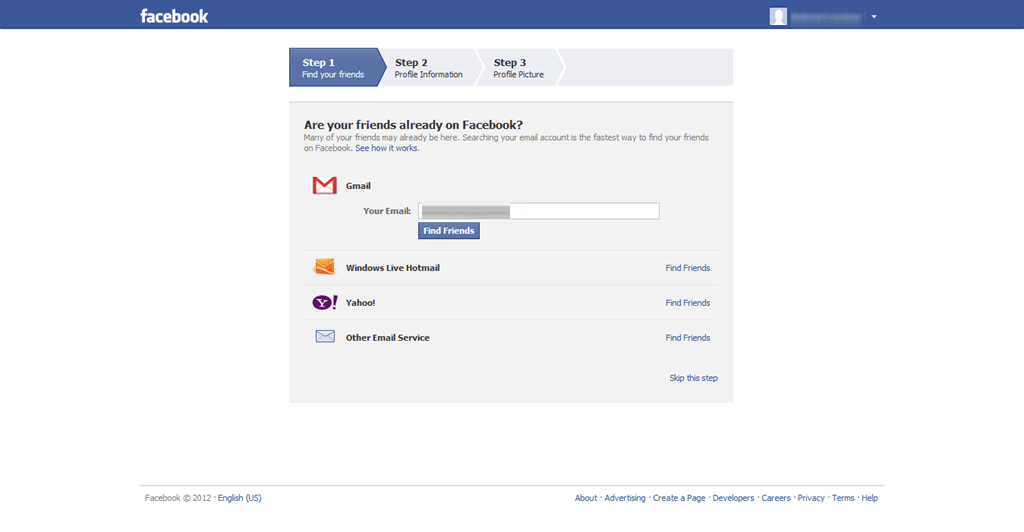Click the blurred account name in header
Viewport: 1024px width, 532px height.
826,17
